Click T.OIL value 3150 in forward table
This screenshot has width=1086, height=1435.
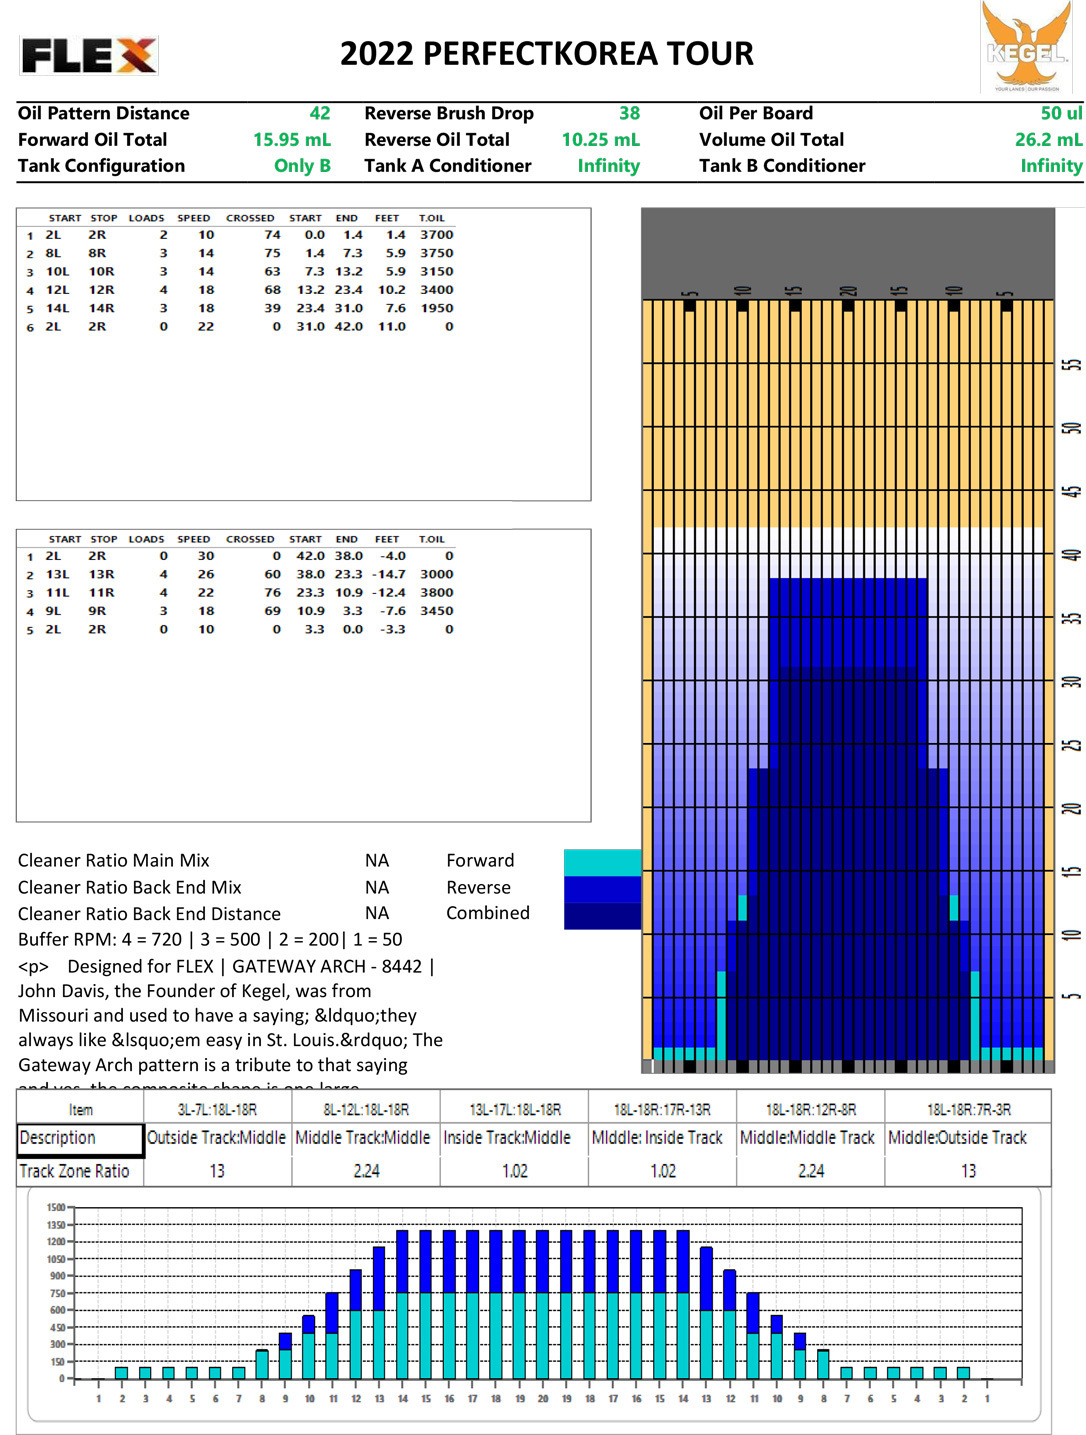436,271
